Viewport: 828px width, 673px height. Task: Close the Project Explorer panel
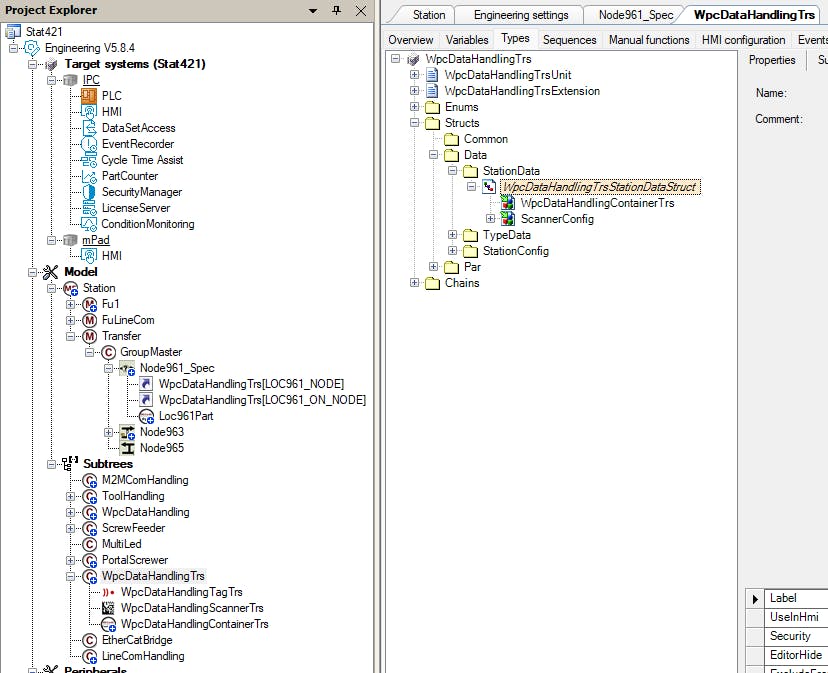pos(358,10)
